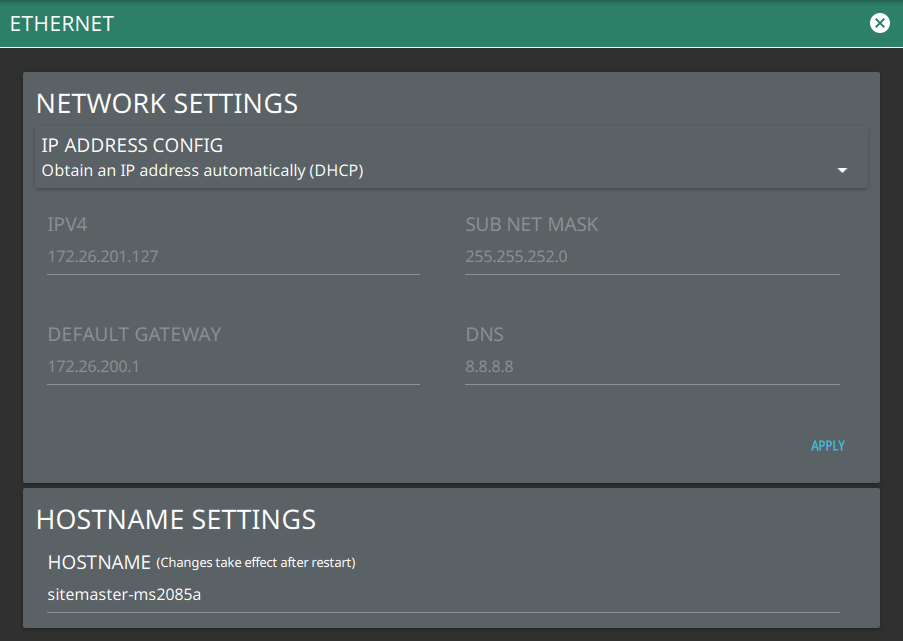Screen dimensions: 903x641
Task: Click the hostname field containing sitemaster-ms2085a
Action: pyautogui.click(x=442, y=596)
